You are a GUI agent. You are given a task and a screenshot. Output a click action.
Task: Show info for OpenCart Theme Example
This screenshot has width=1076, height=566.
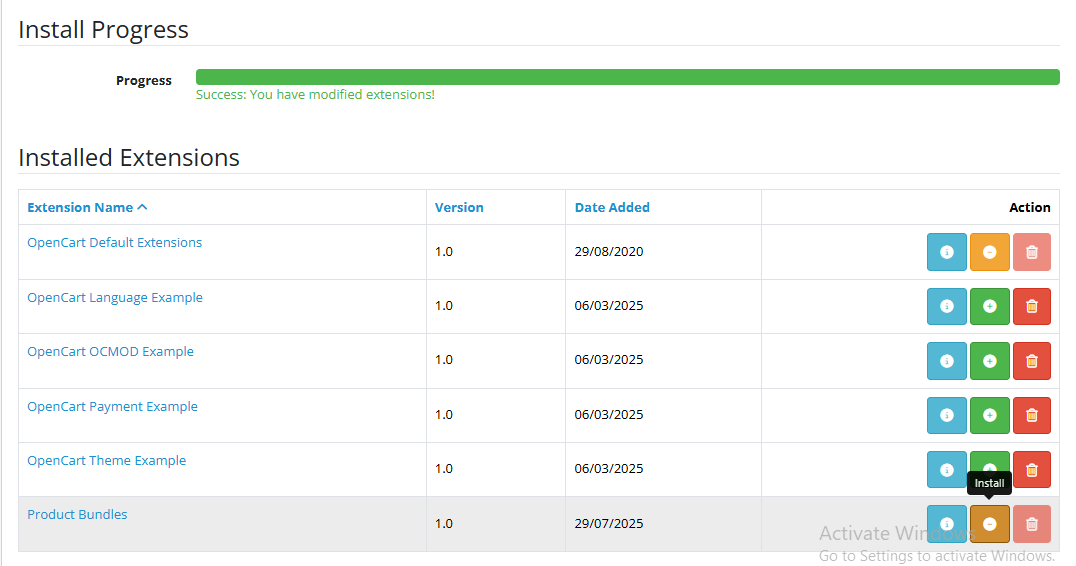[x=947, y=469]
